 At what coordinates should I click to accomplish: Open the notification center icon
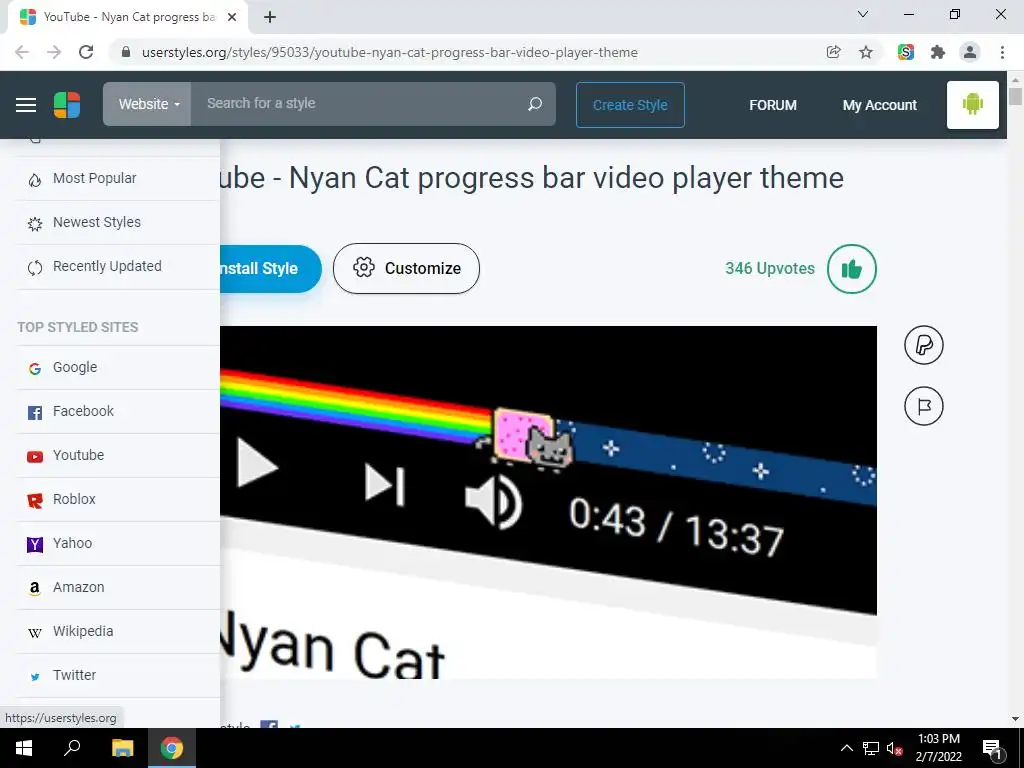tap(992, 749)
